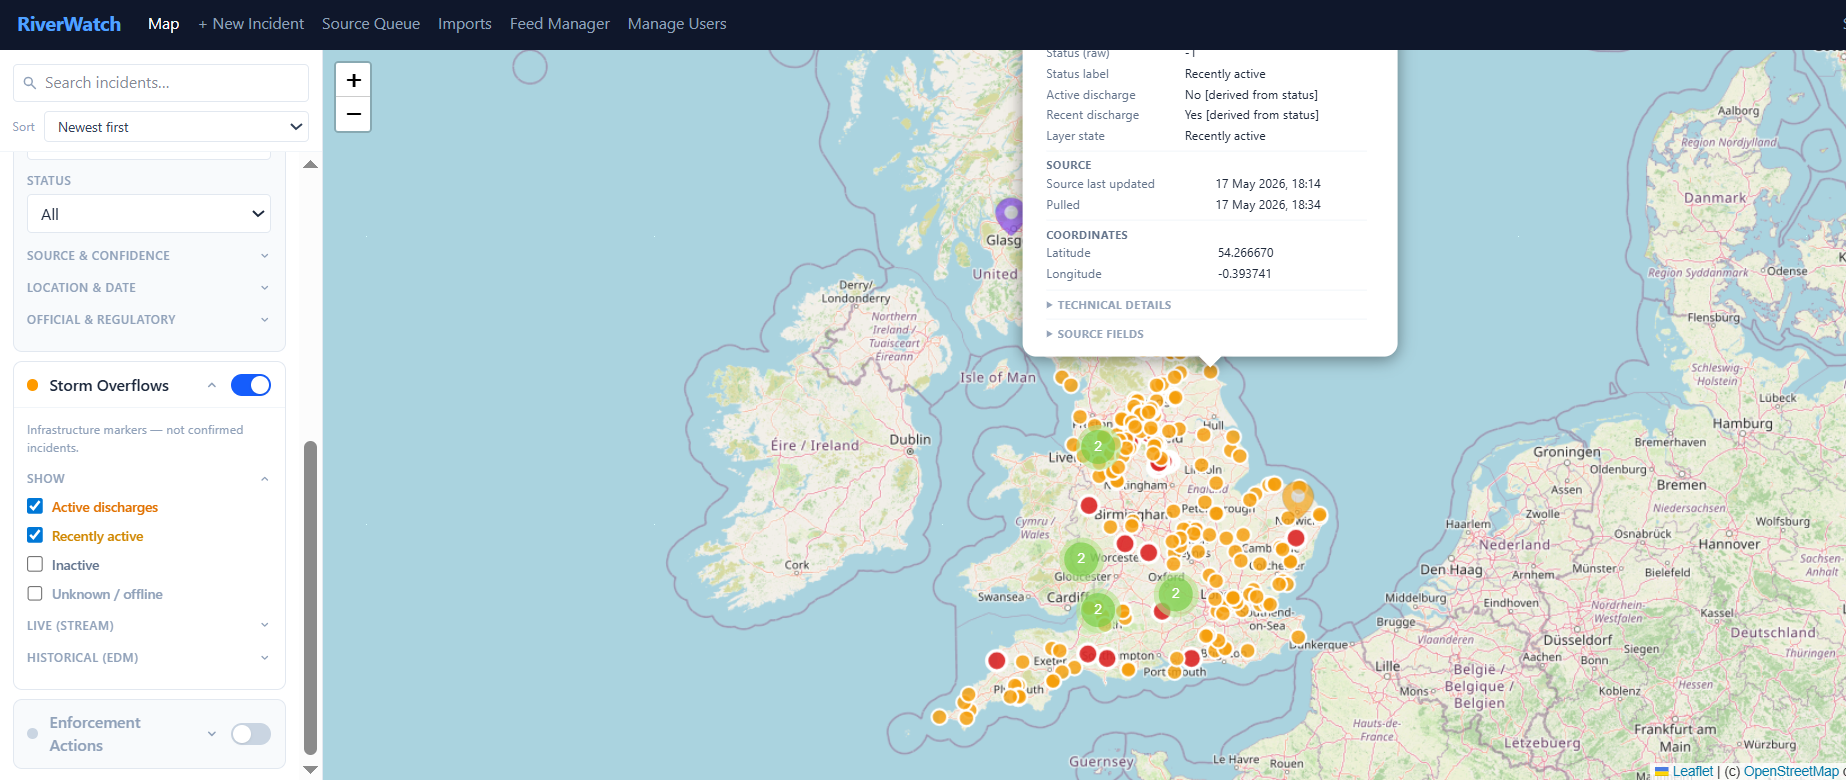
Task: Click the orange Storm Overflows dot
Action: [x=33, y=385]
